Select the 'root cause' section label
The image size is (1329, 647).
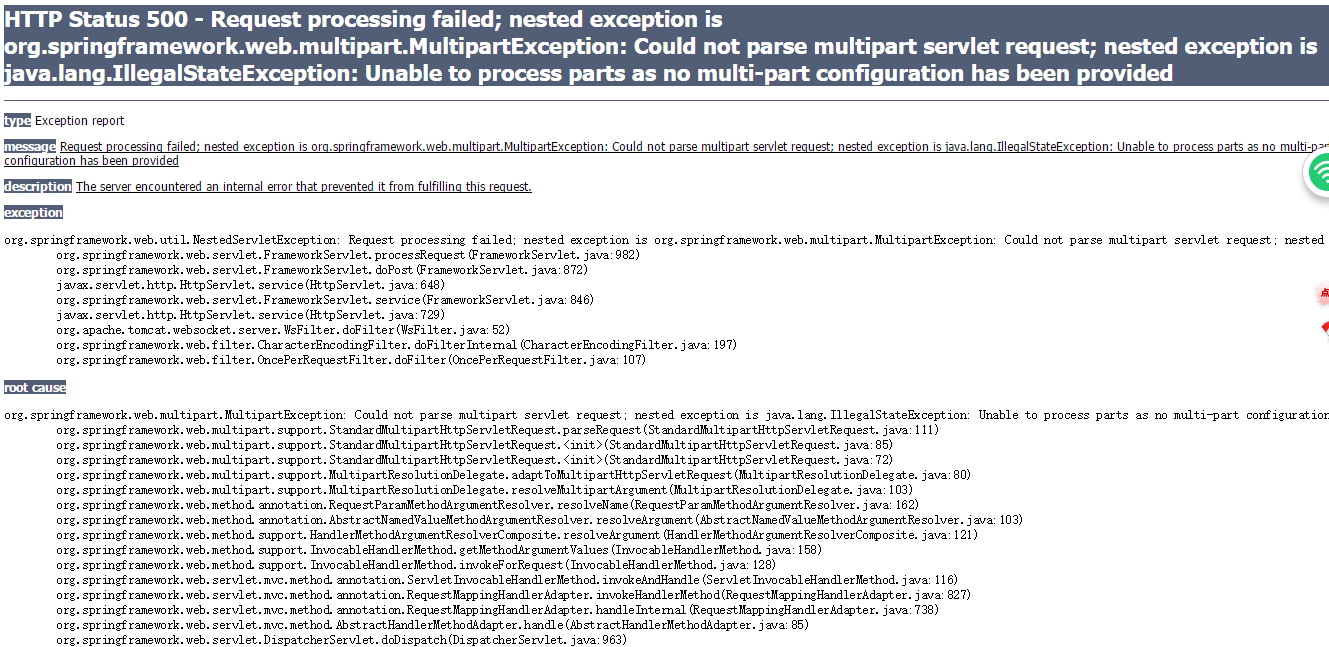tap(35, 388)
